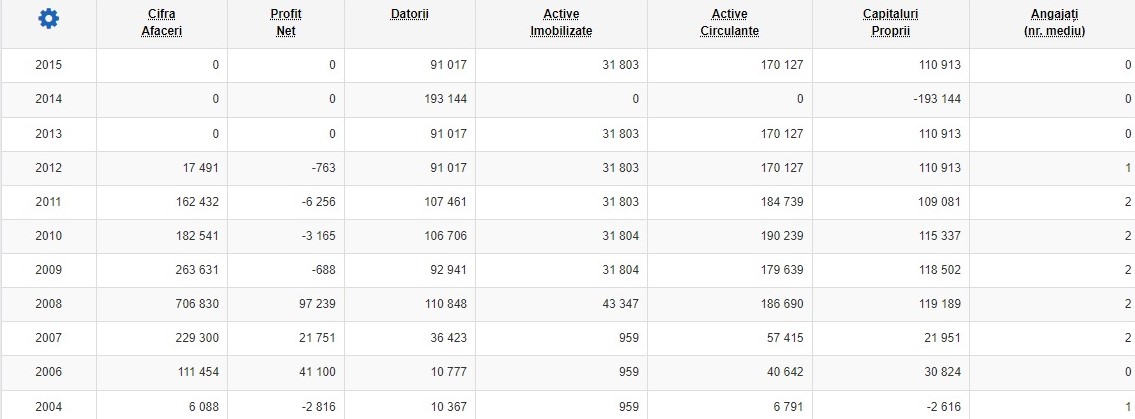Open the blue gear settings icon
Viewport: 1135px width, 419px height.
click(48, 19)
